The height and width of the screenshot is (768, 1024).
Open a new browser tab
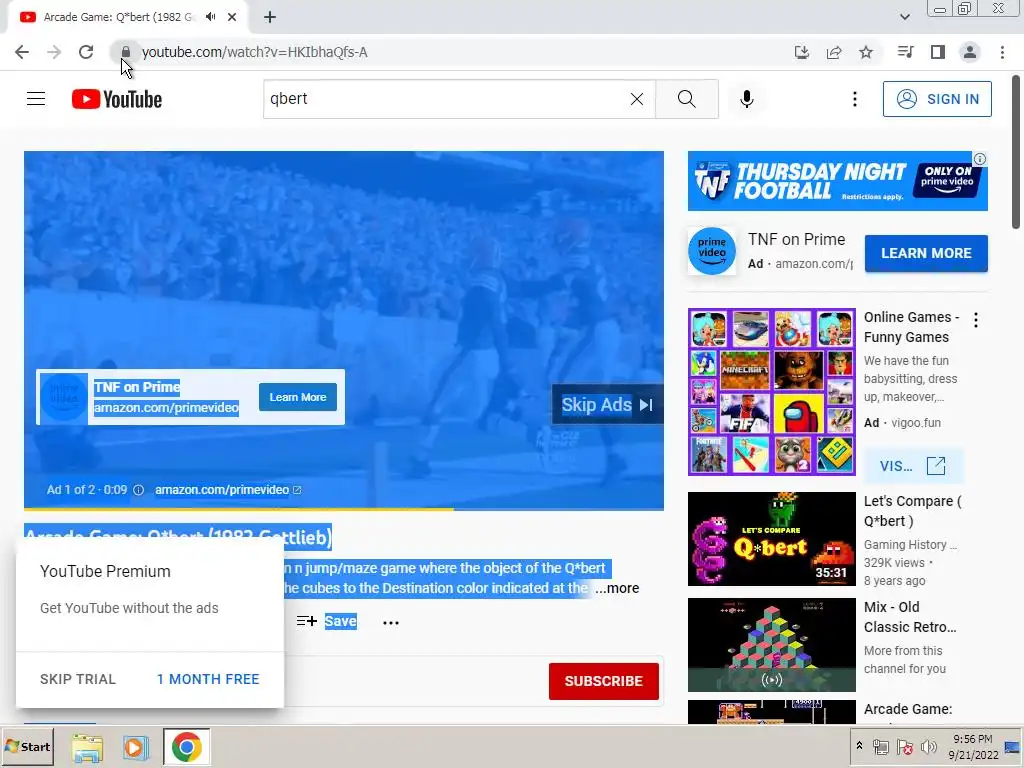[x=270, y=17]
